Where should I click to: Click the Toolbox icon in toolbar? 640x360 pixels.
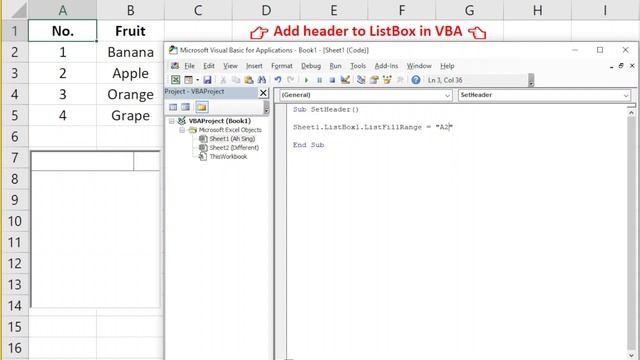point(400,80)
